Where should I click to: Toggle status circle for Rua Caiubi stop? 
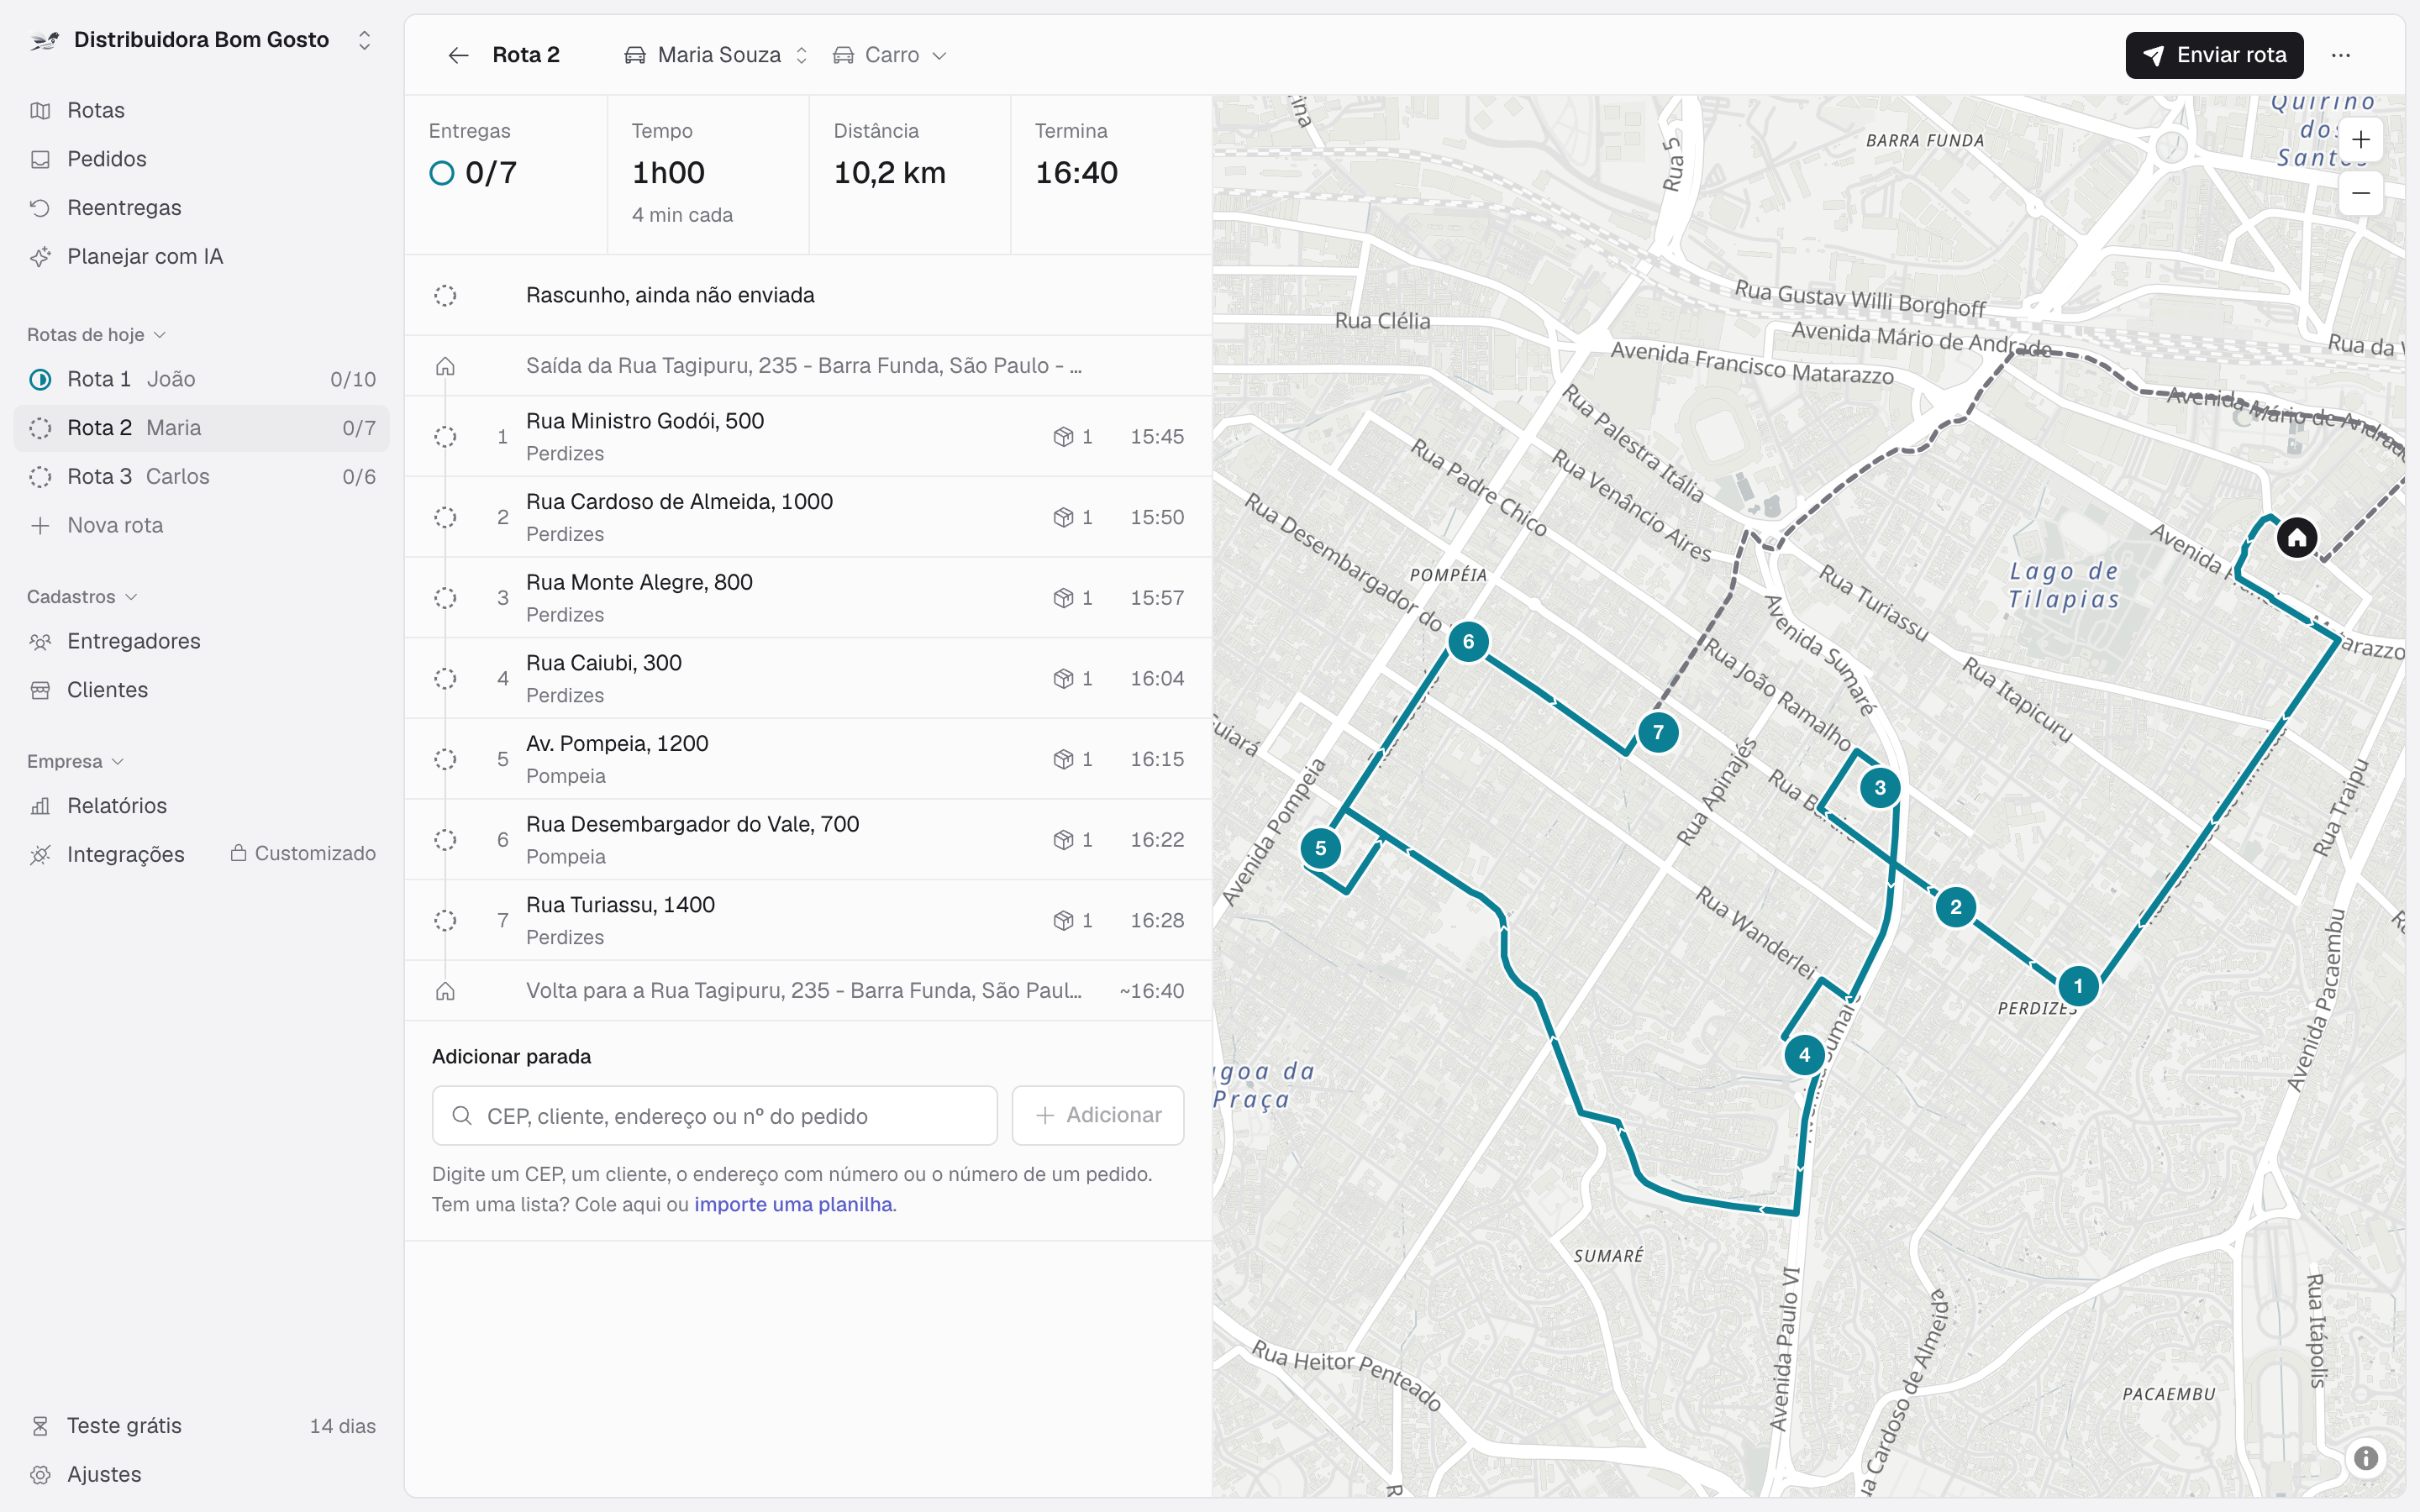tap(445, 679)
